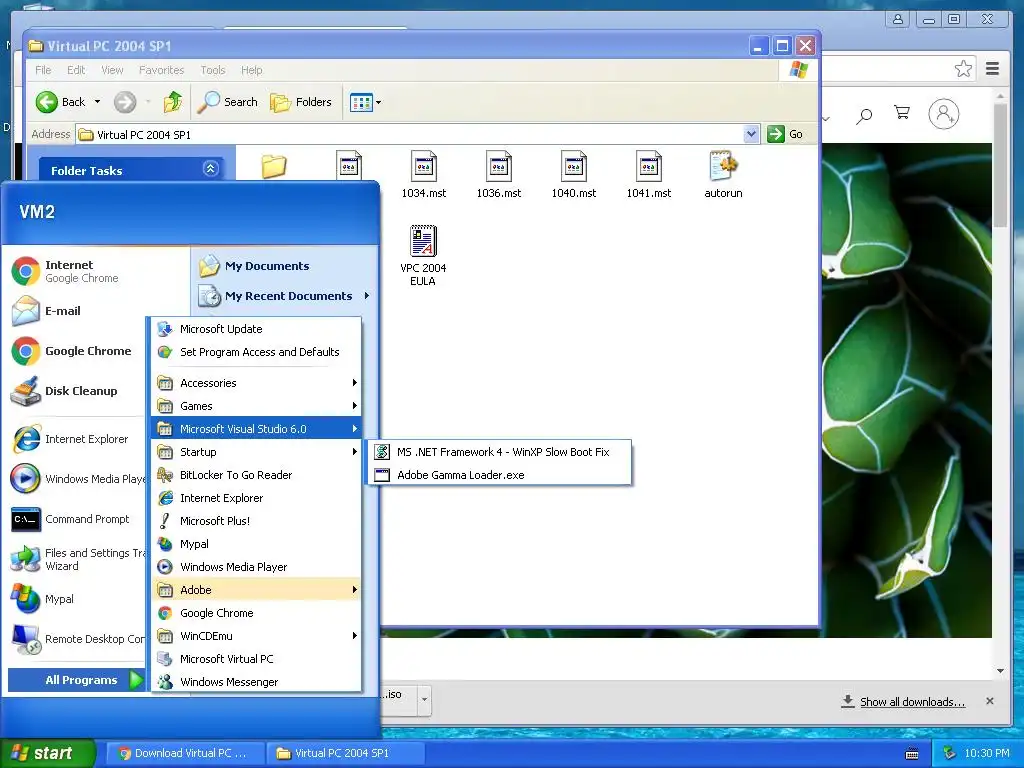Open the Tools menu

[212, 70]
